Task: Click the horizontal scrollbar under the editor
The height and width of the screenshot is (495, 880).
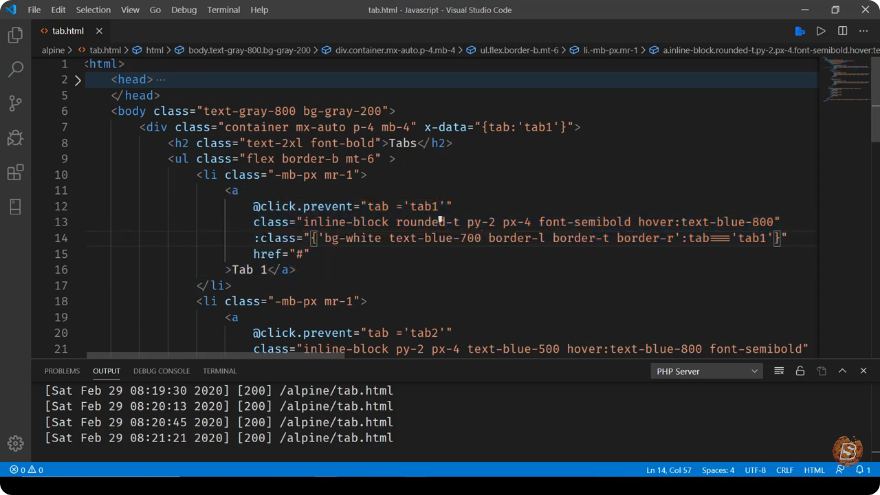Action: tap(216, 355)
